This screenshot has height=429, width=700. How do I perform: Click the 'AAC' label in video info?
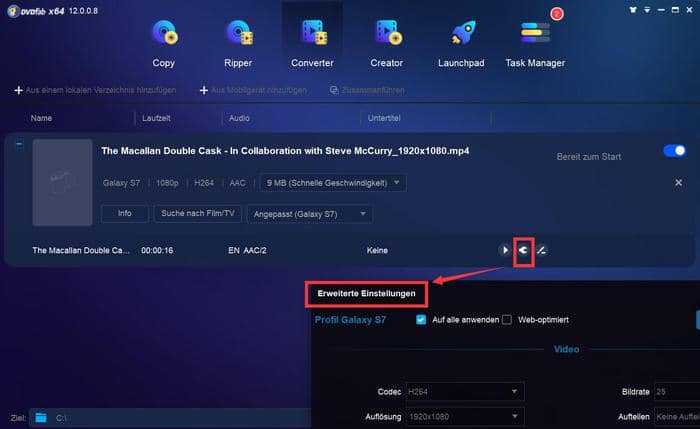[237, 183]
